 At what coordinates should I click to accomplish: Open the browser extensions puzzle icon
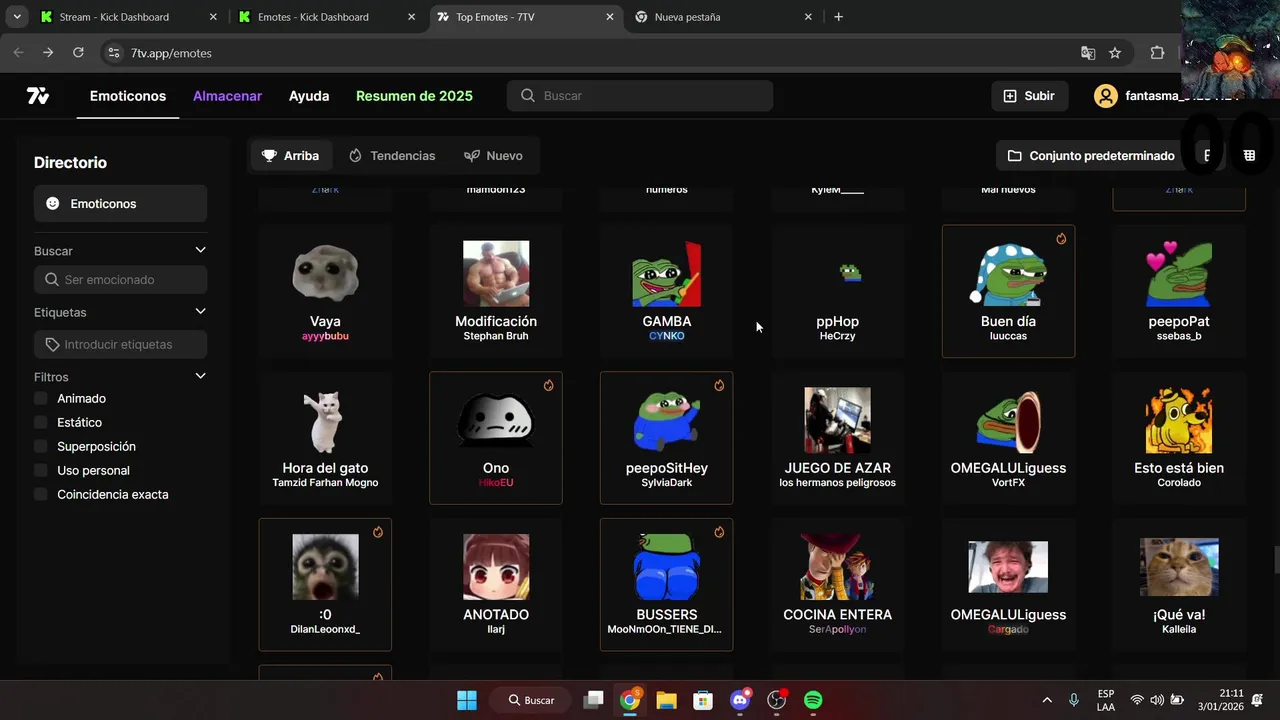[1157, 53]
